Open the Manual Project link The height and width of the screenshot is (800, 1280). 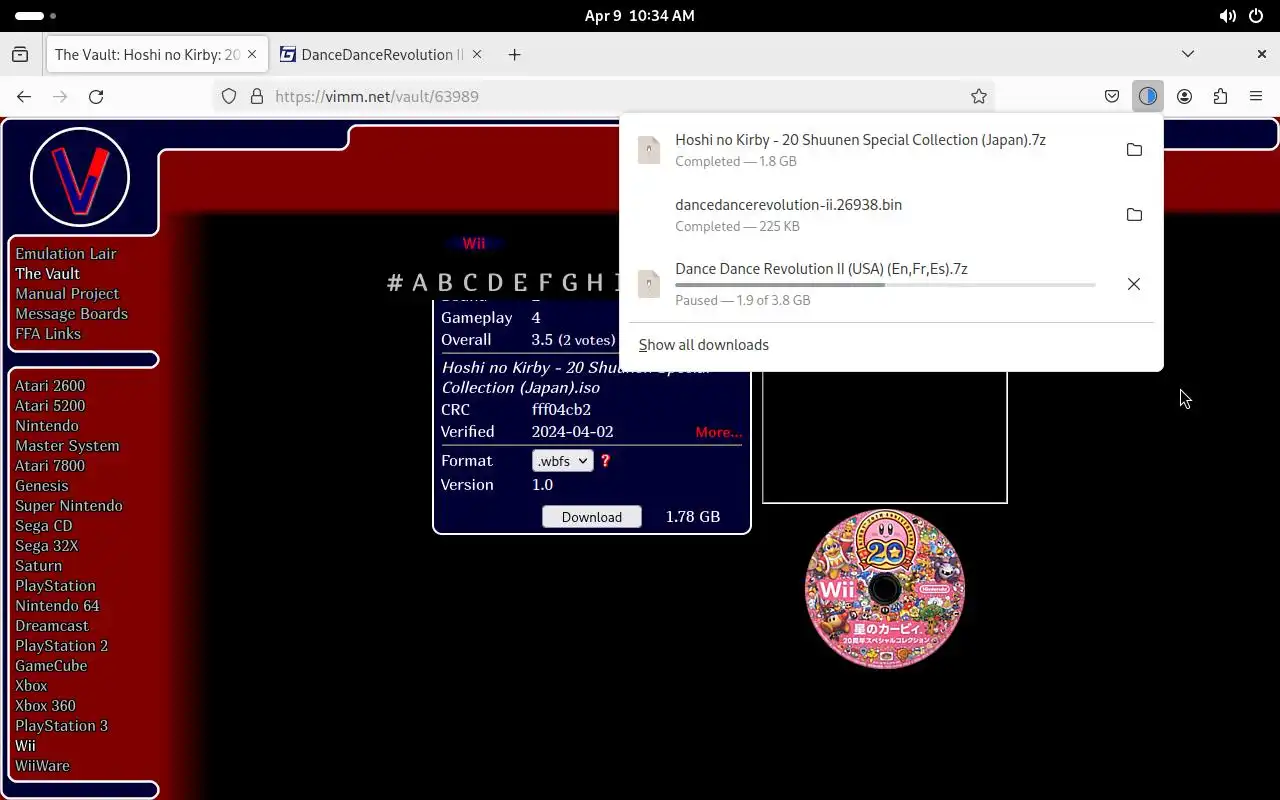(x=67, y=294)
